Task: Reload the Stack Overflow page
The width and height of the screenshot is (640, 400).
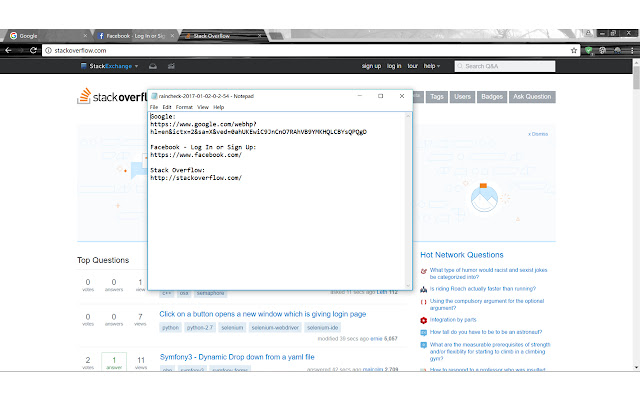Action: pyautogui.click(x=33, y=50)
